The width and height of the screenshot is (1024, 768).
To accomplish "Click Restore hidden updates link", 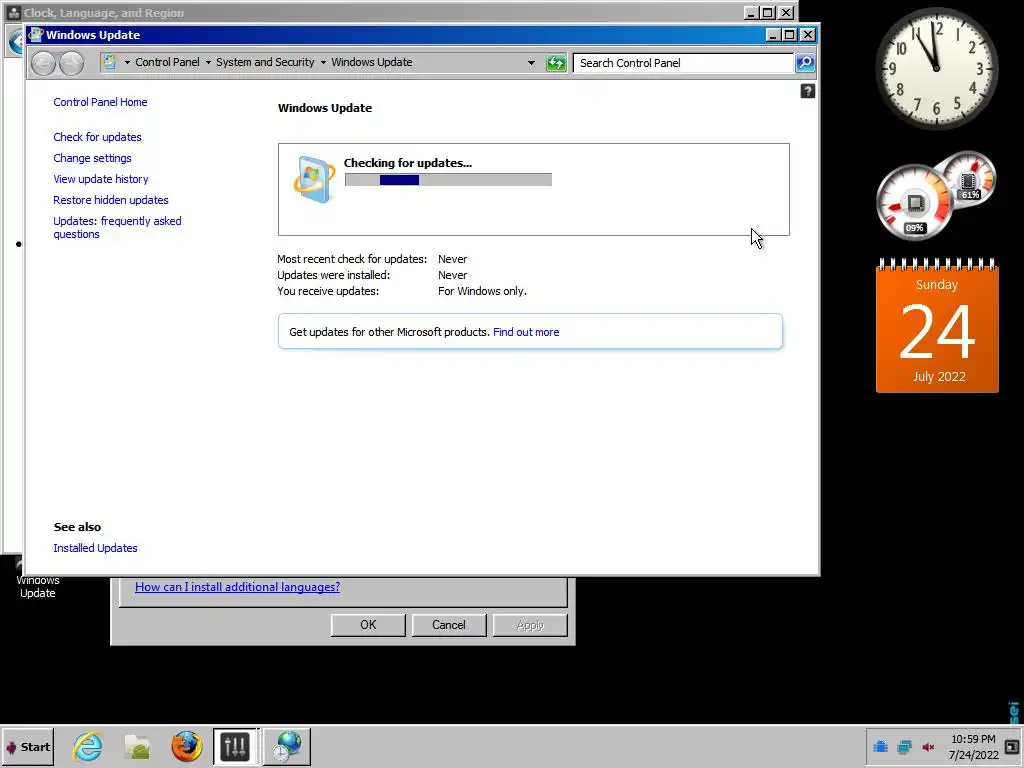I will (110, 200).
